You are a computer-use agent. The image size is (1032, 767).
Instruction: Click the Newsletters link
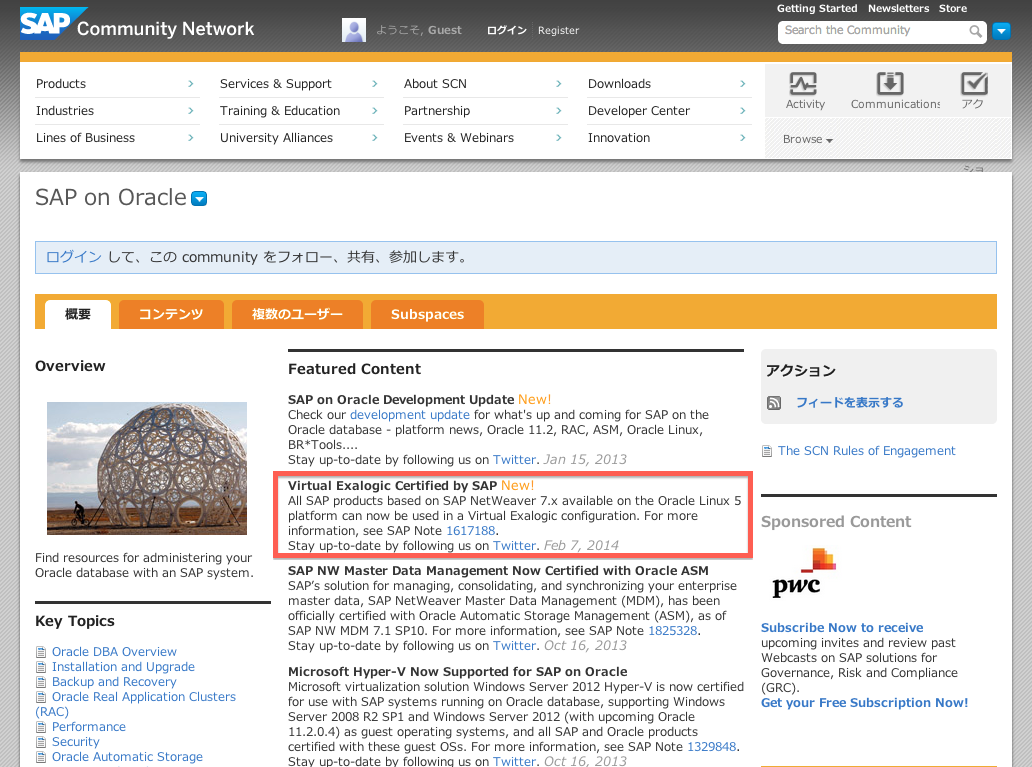click(x=898, y=9)
